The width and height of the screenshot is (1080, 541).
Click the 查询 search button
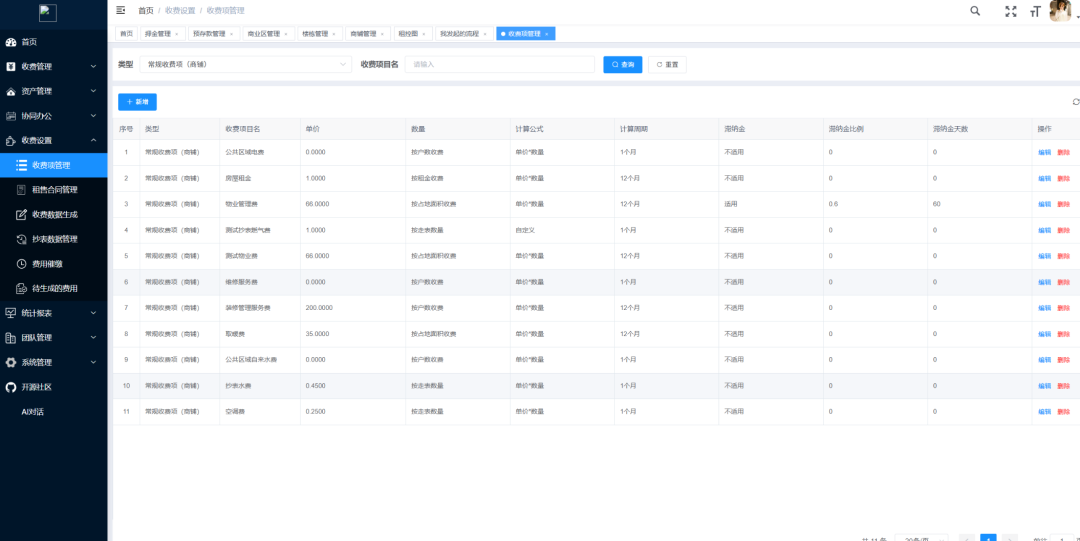click(623, 64)
